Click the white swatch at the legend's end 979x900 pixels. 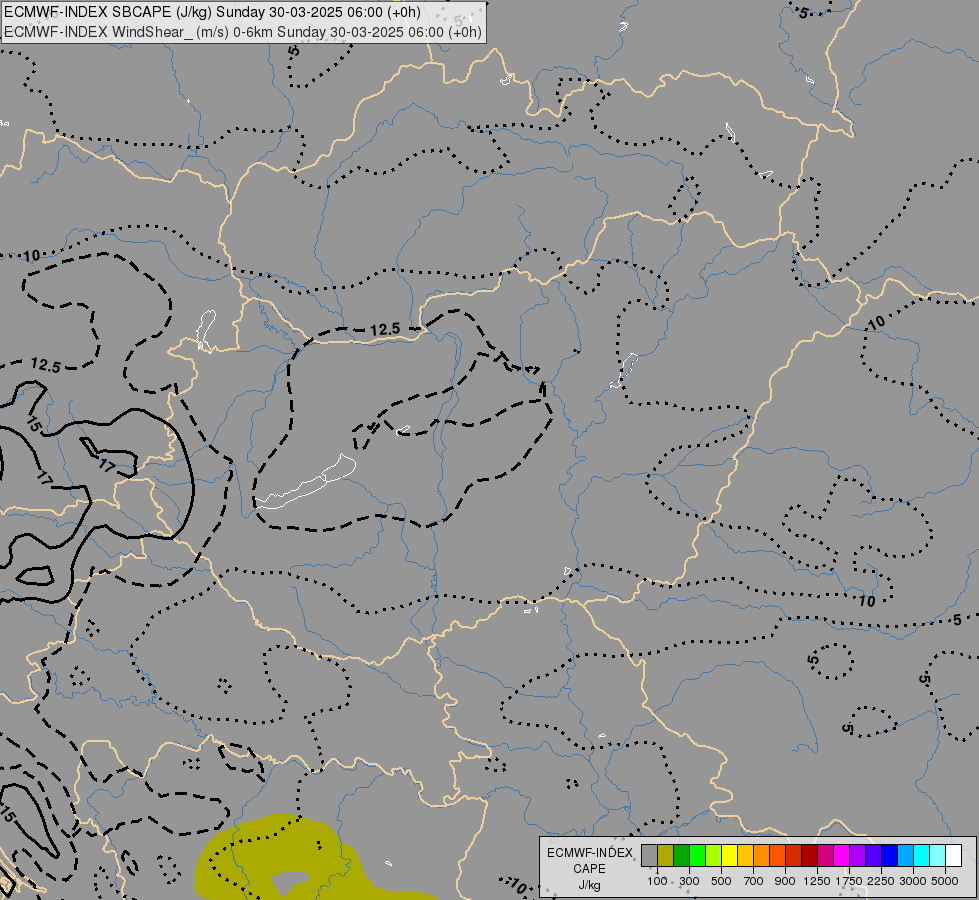(x=953, y=856)
